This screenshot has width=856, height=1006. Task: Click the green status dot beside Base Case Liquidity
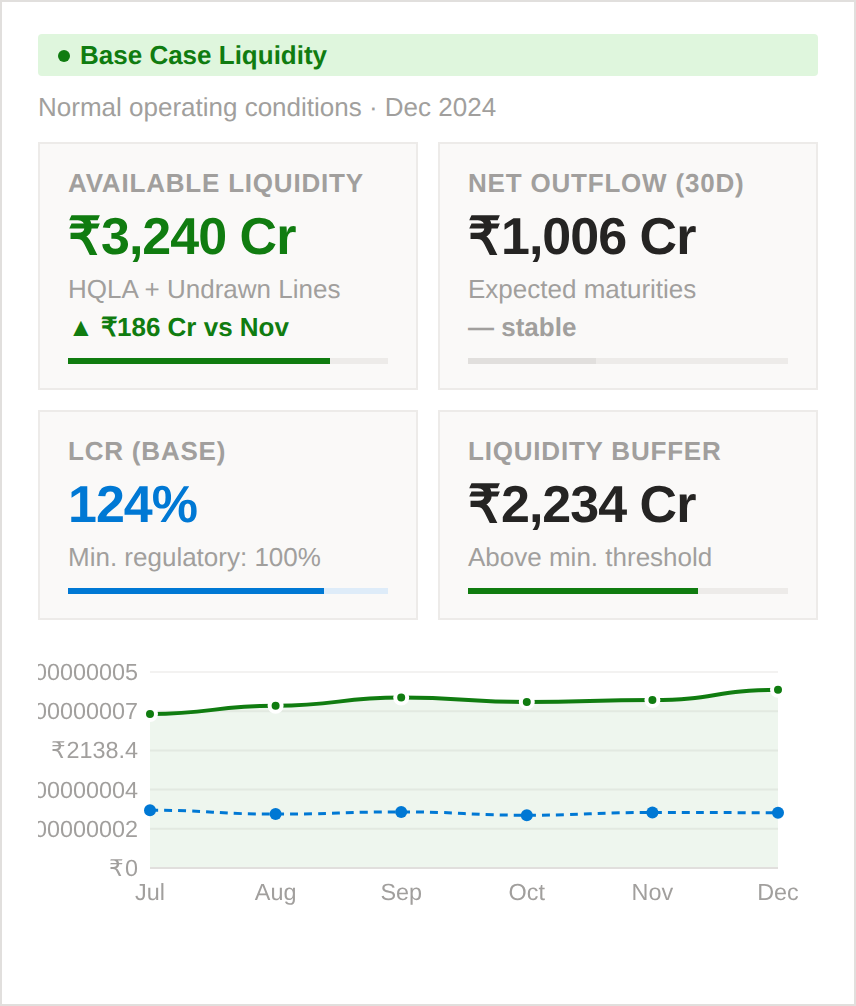pyautogui.click(x=64, y=56)
